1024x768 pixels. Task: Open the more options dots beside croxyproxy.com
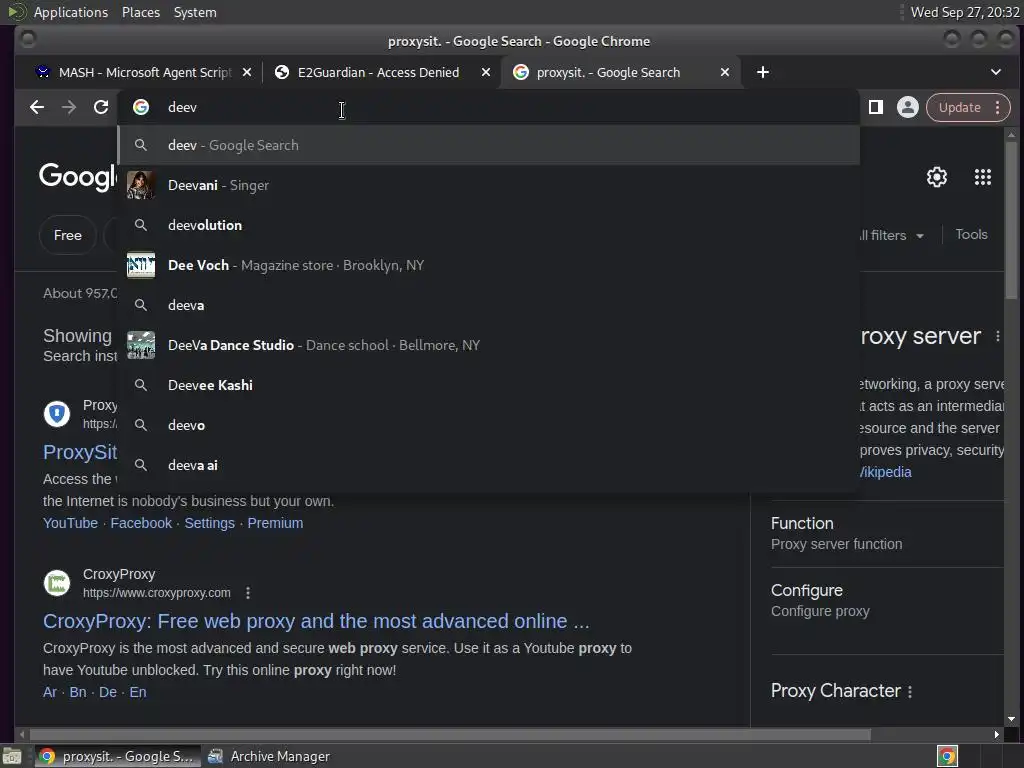248,593
